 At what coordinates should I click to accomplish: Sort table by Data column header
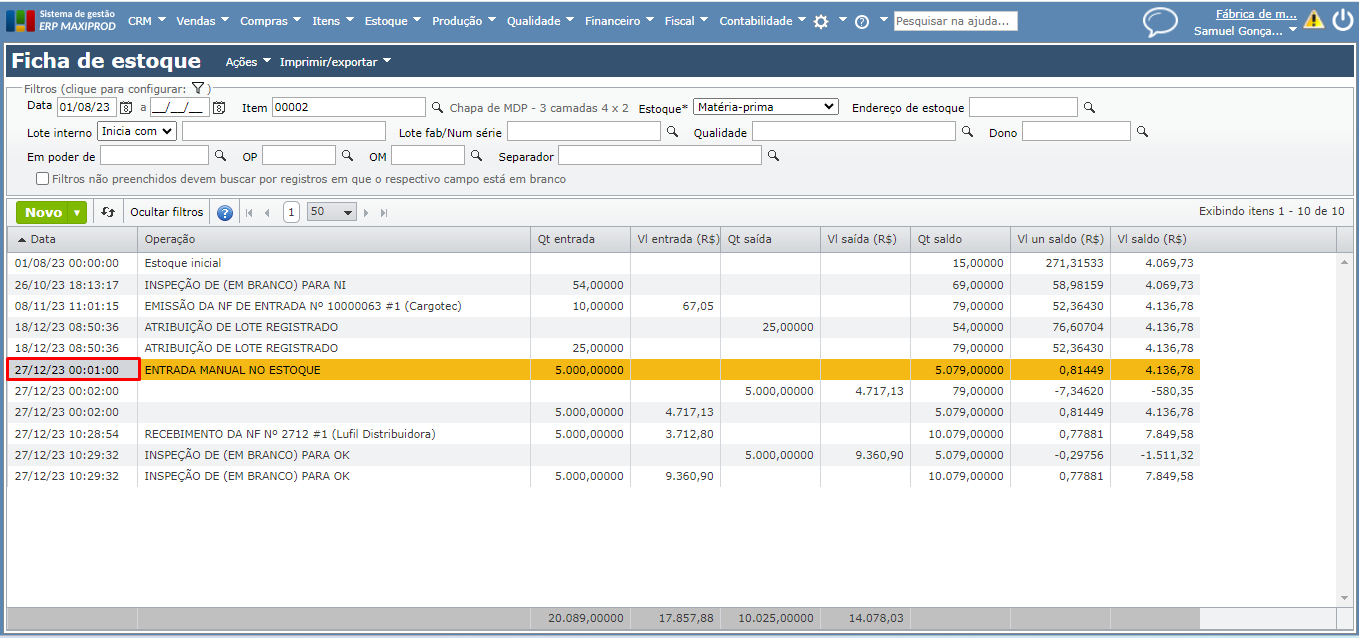(x=43, y=239)
